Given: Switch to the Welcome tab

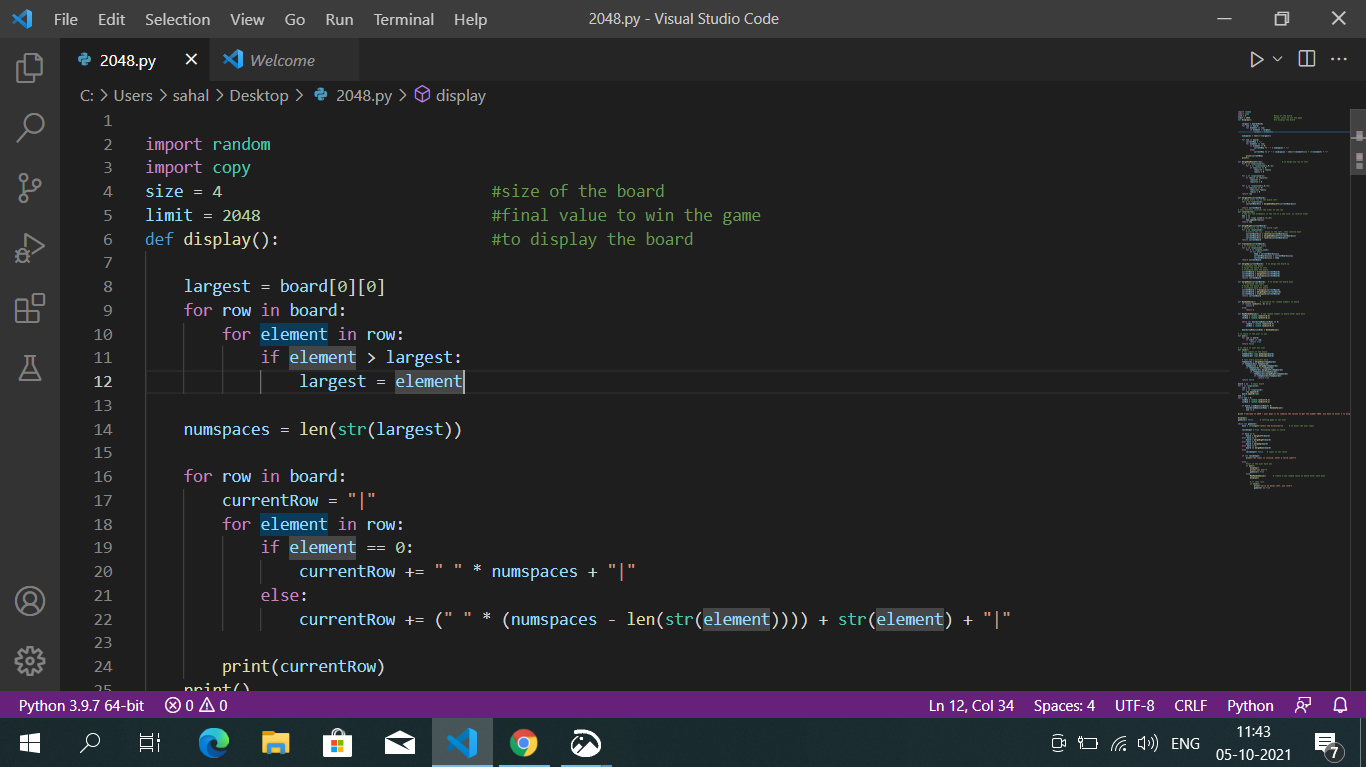Looking at the screenshot, I should [282, 59].
